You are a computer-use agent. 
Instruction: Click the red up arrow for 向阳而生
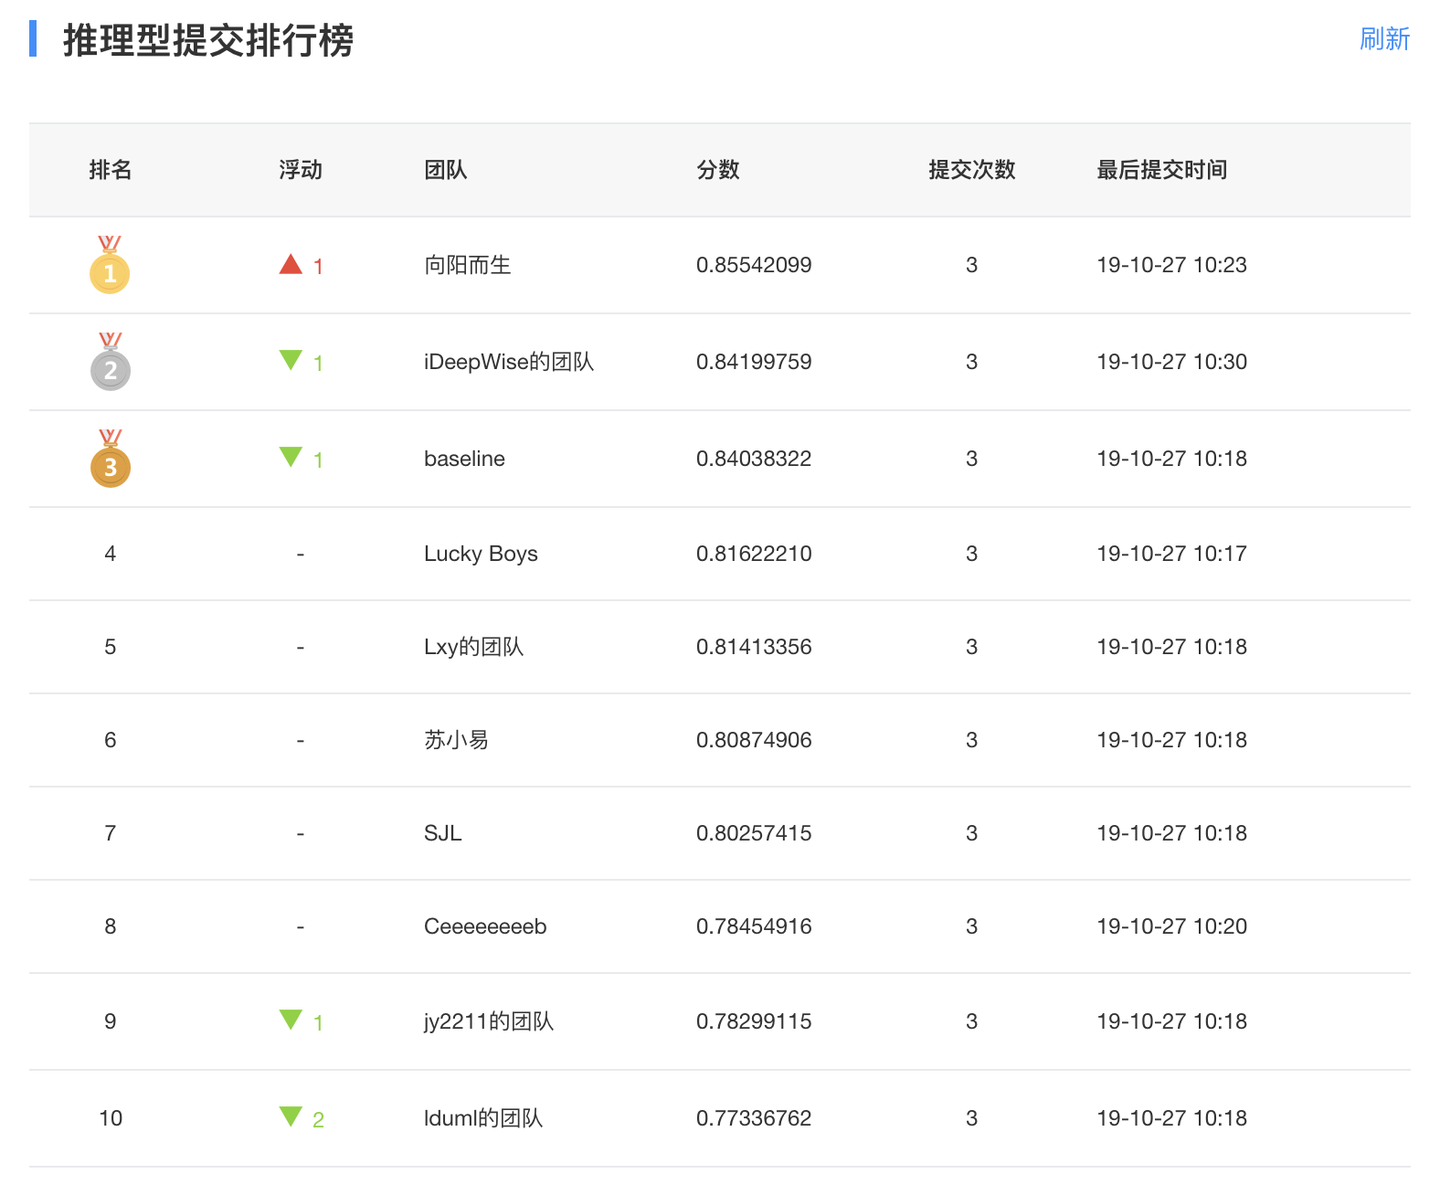[291, 264]
